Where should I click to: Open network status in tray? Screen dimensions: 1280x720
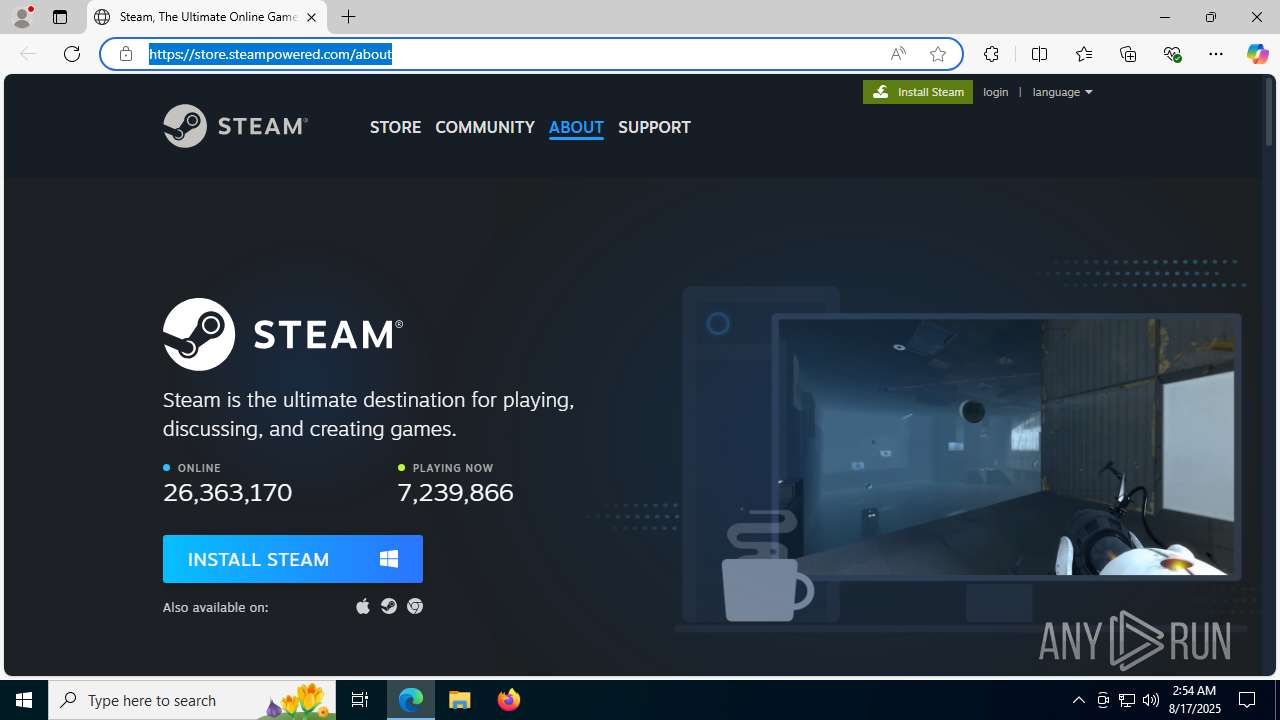click(1127, 700)
